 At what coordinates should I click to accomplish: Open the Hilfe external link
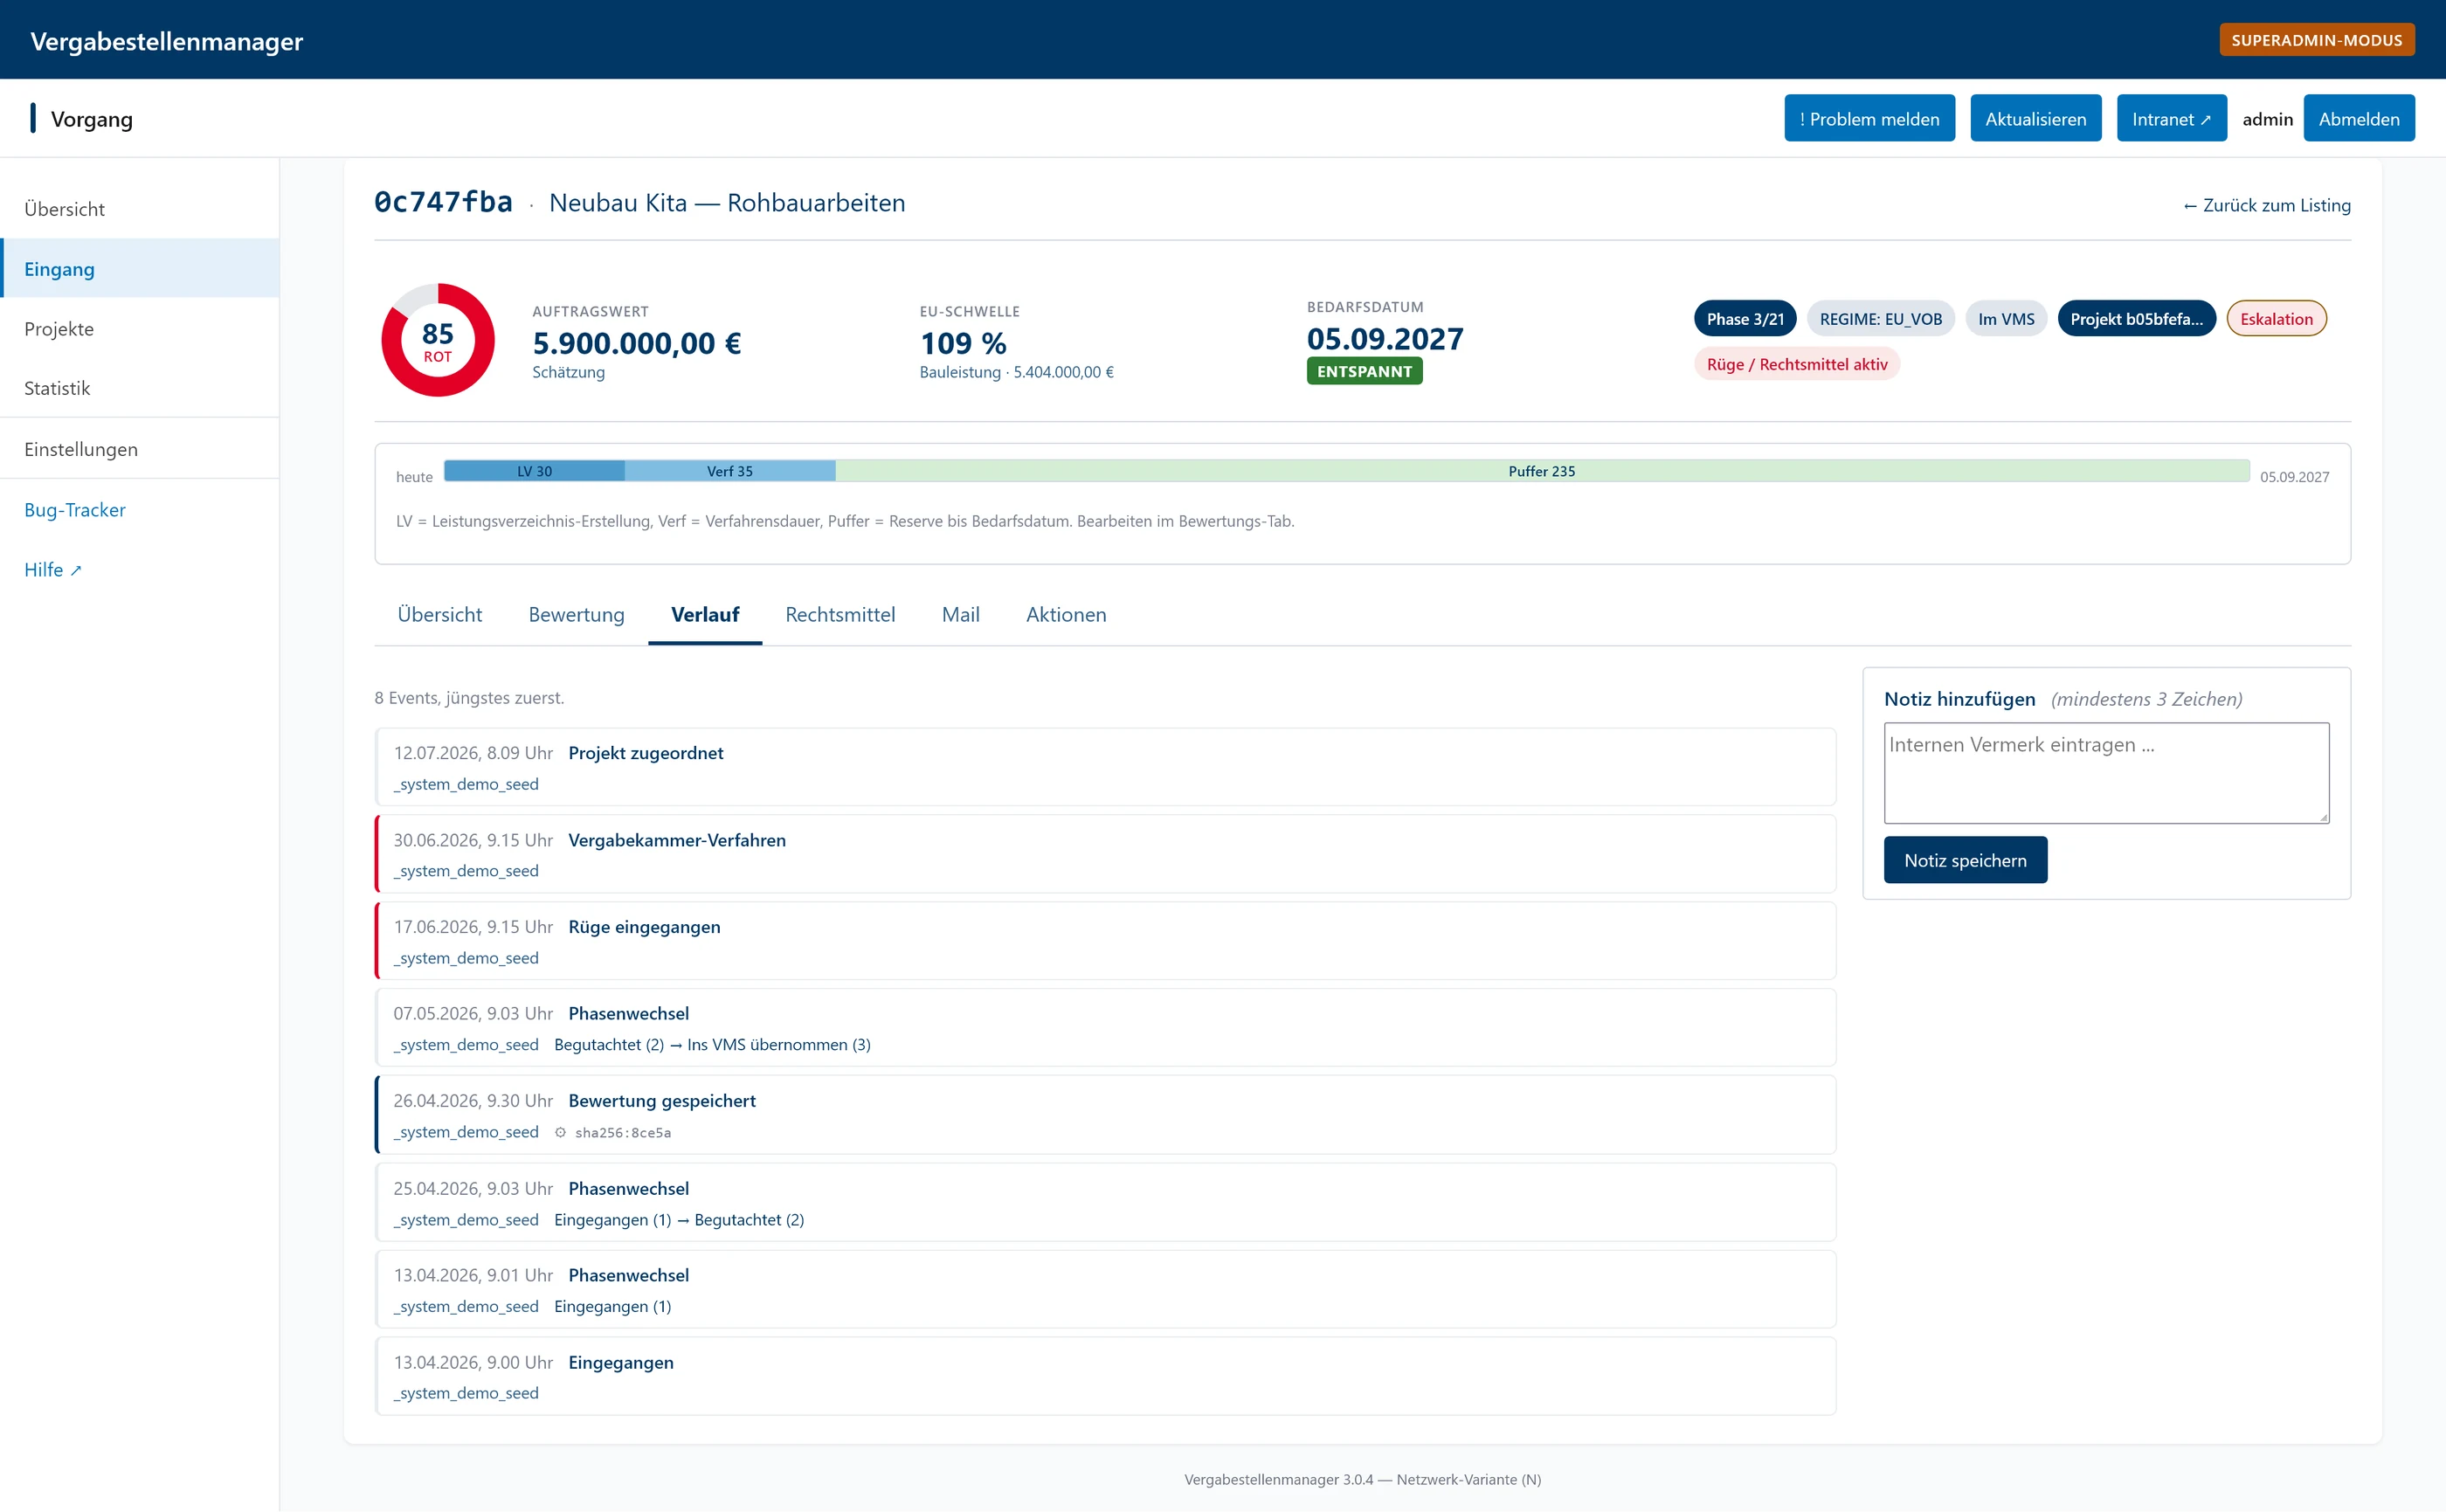(x=52, y=569)
